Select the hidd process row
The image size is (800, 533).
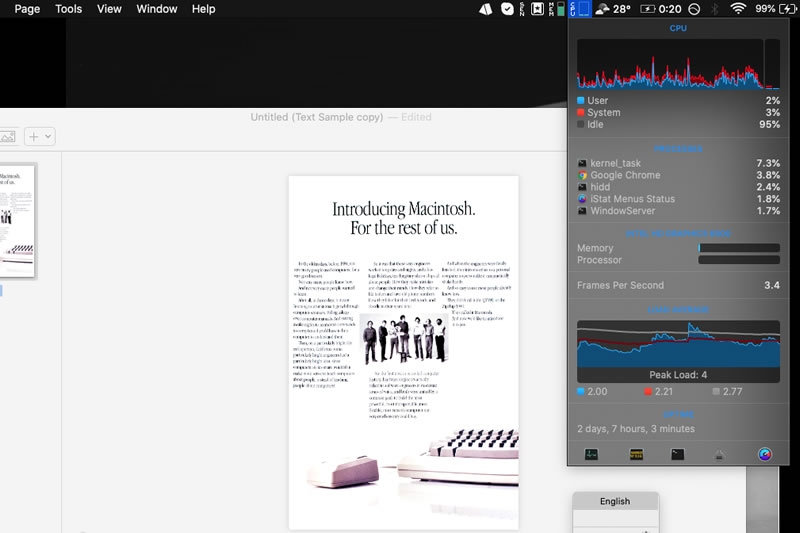(x=679, y=187)
